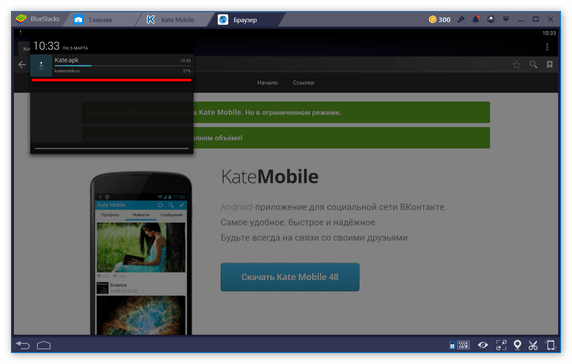Click the pin icon in title bar
572x364 pixels.
(x=461, y=19)
